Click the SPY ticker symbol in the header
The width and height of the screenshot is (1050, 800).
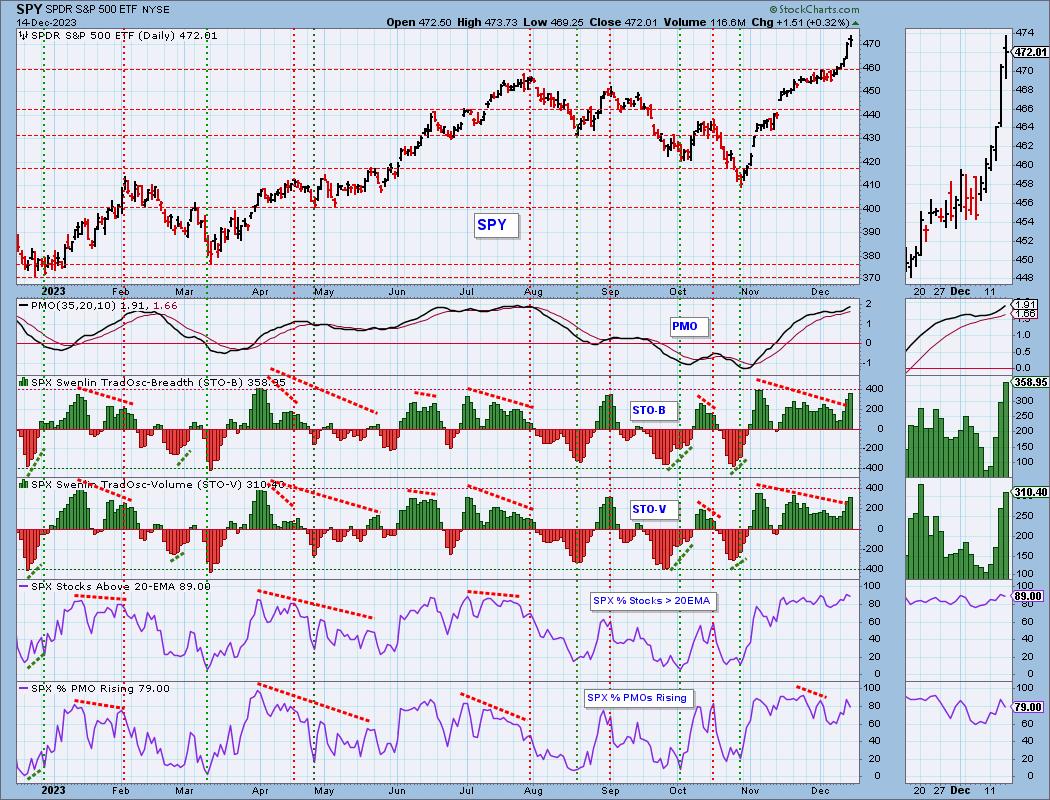coord(30,9)
